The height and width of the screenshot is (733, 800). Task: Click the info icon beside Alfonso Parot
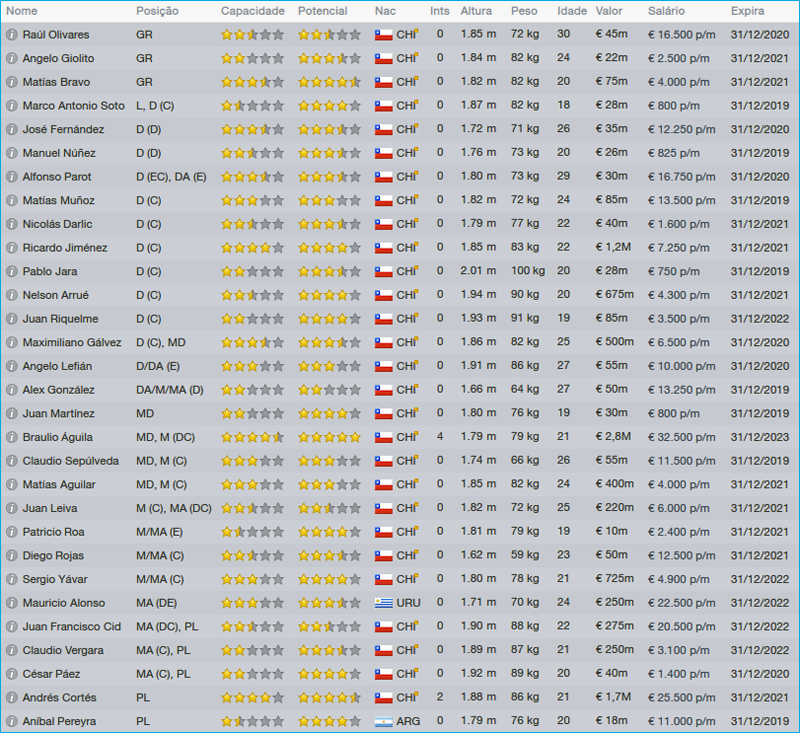[x=11, y=176]
